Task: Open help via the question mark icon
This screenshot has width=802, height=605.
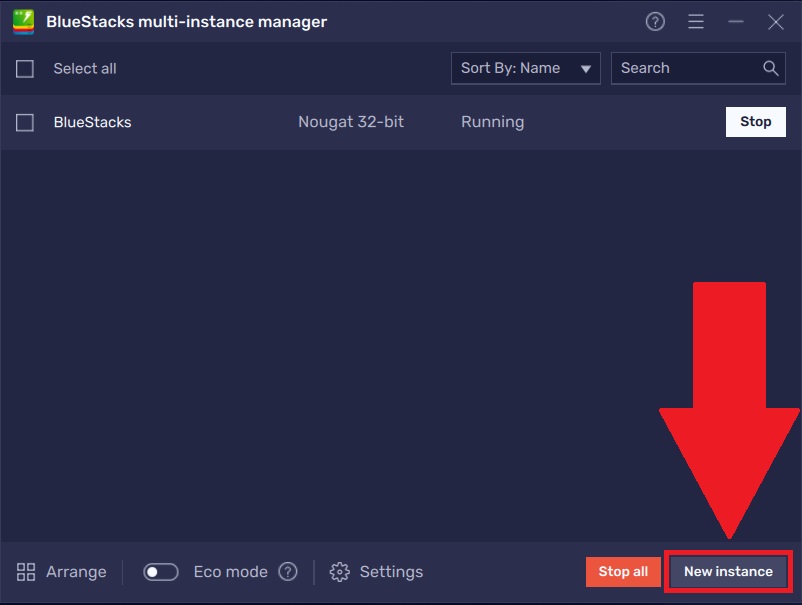Action: click(655, 20)
